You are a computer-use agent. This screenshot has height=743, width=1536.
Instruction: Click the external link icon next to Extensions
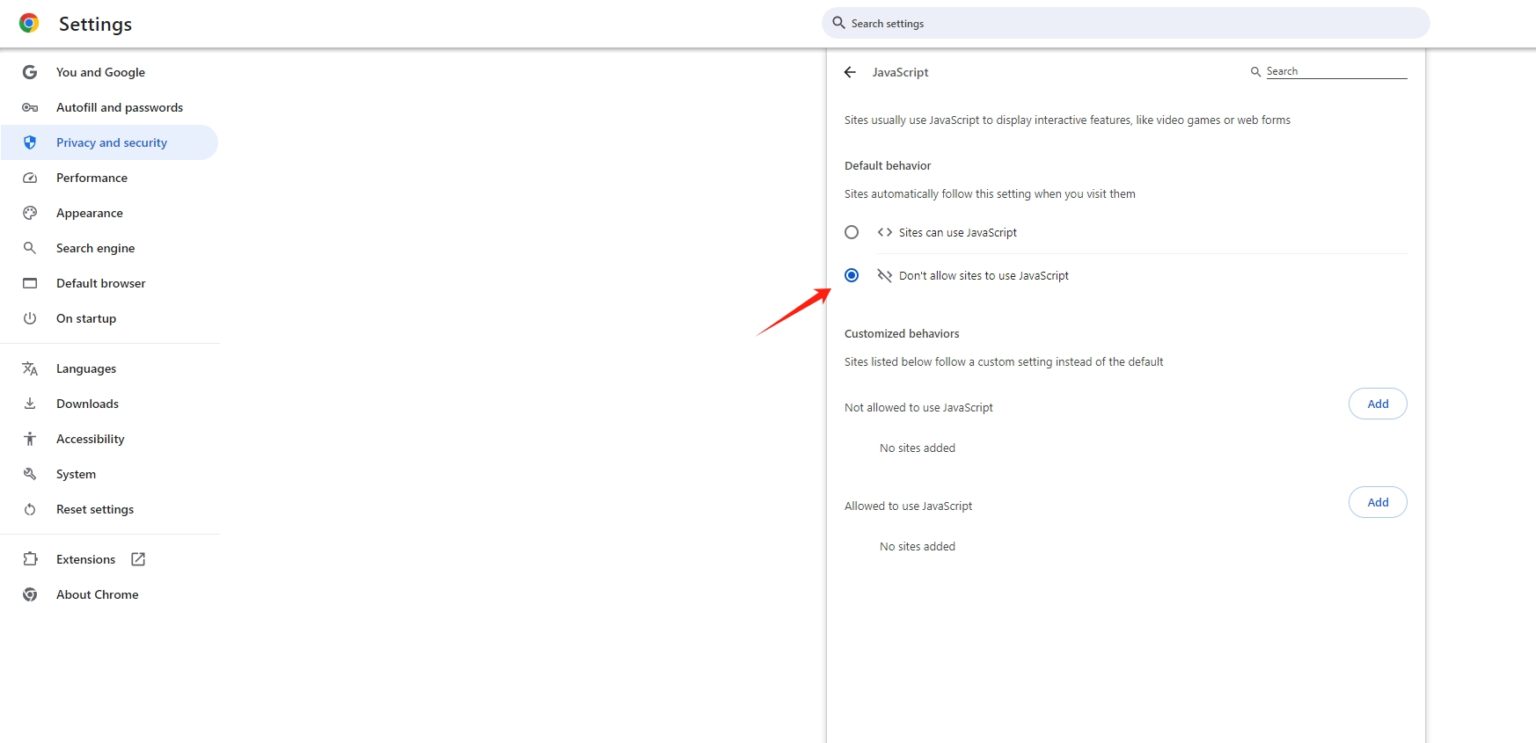point(138,560)
